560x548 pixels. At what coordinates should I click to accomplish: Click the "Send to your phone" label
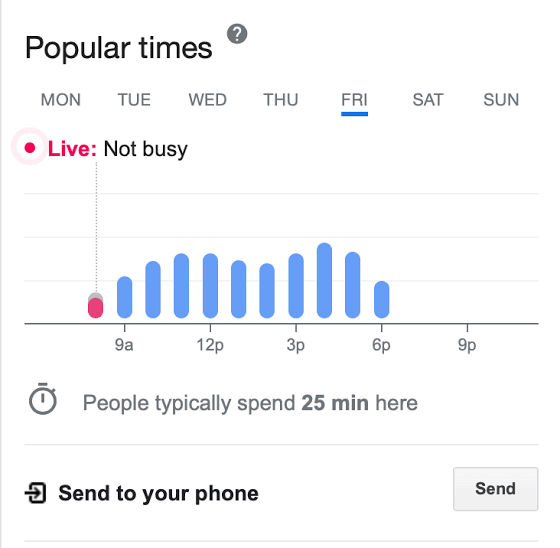159,493
